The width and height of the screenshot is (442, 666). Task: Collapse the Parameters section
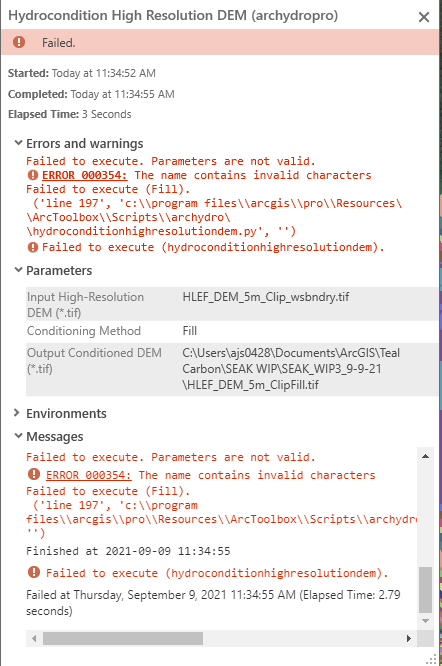click(18, 270)
